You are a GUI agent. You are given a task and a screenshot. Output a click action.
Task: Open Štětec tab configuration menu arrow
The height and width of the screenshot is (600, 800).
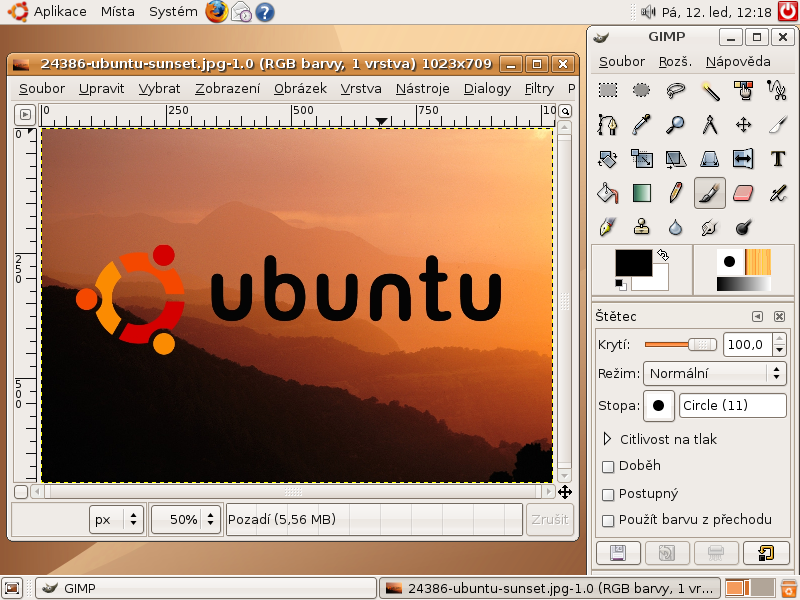[x=757, y=317]
